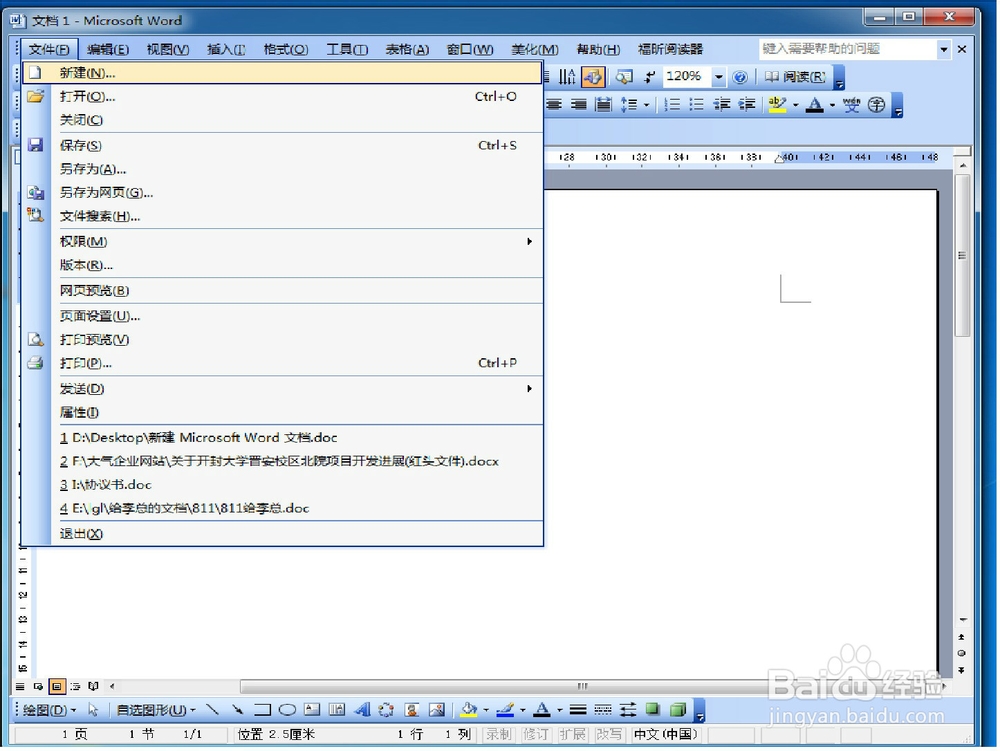Open the fill color dropdown arrow
Viewport: 1000px width, 751px height.
tap(486, 710)
